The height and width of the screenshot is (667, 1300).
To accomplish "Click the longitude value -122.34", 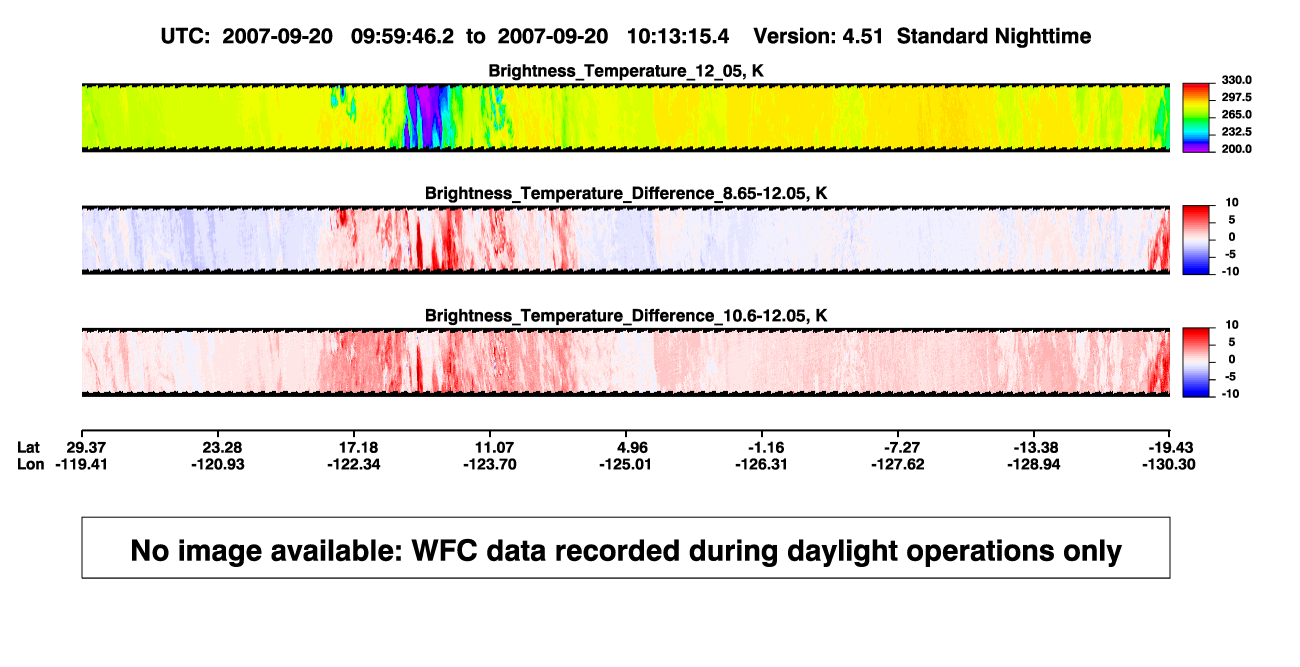I will [x=352, y=464].
